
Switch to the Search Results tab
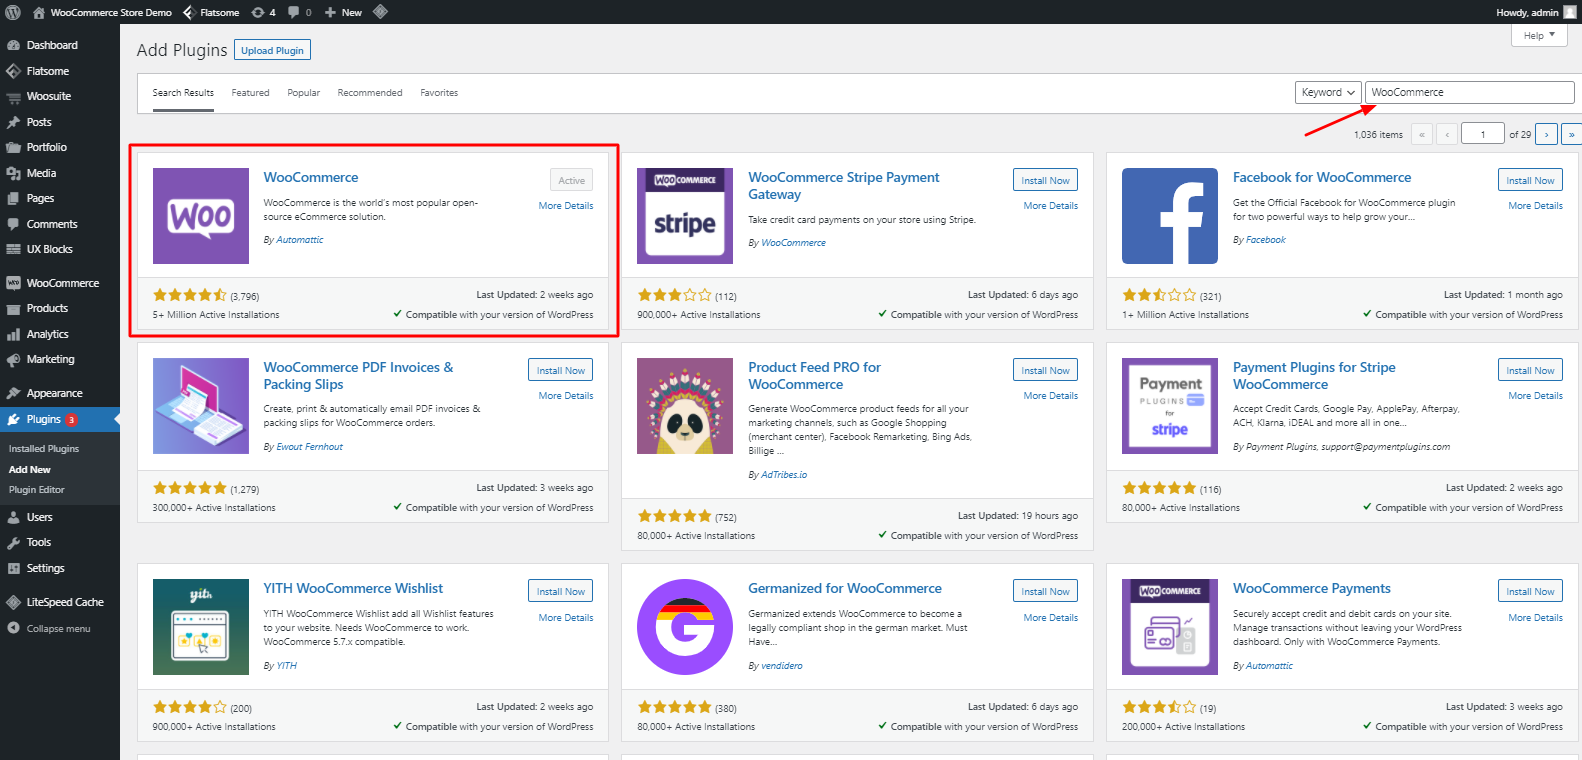point(183,93)
